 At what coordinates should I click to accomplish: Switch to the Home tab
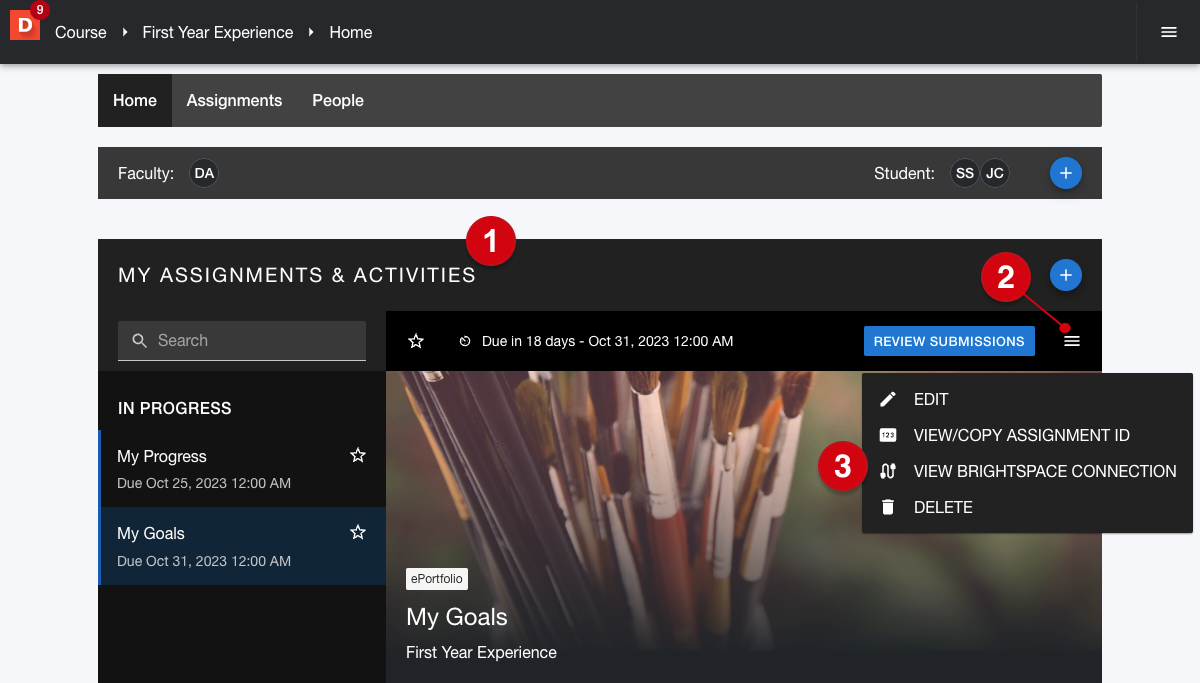pyautogui.click(x=135, y=100)
